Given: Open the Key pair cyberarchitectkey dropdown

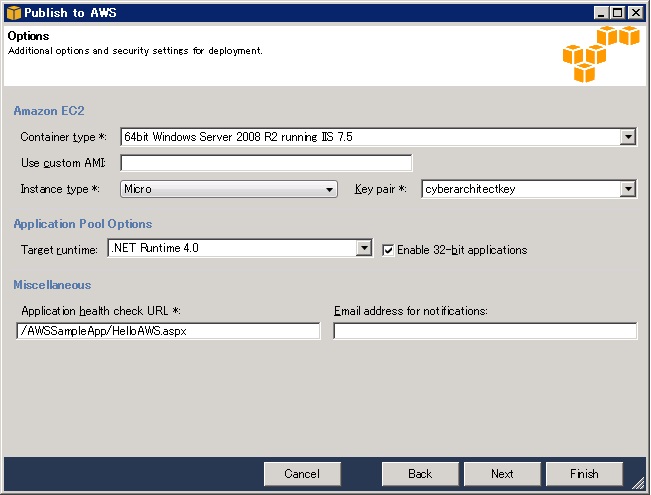Looking at the screenshot, I should [x=529, y=189].
